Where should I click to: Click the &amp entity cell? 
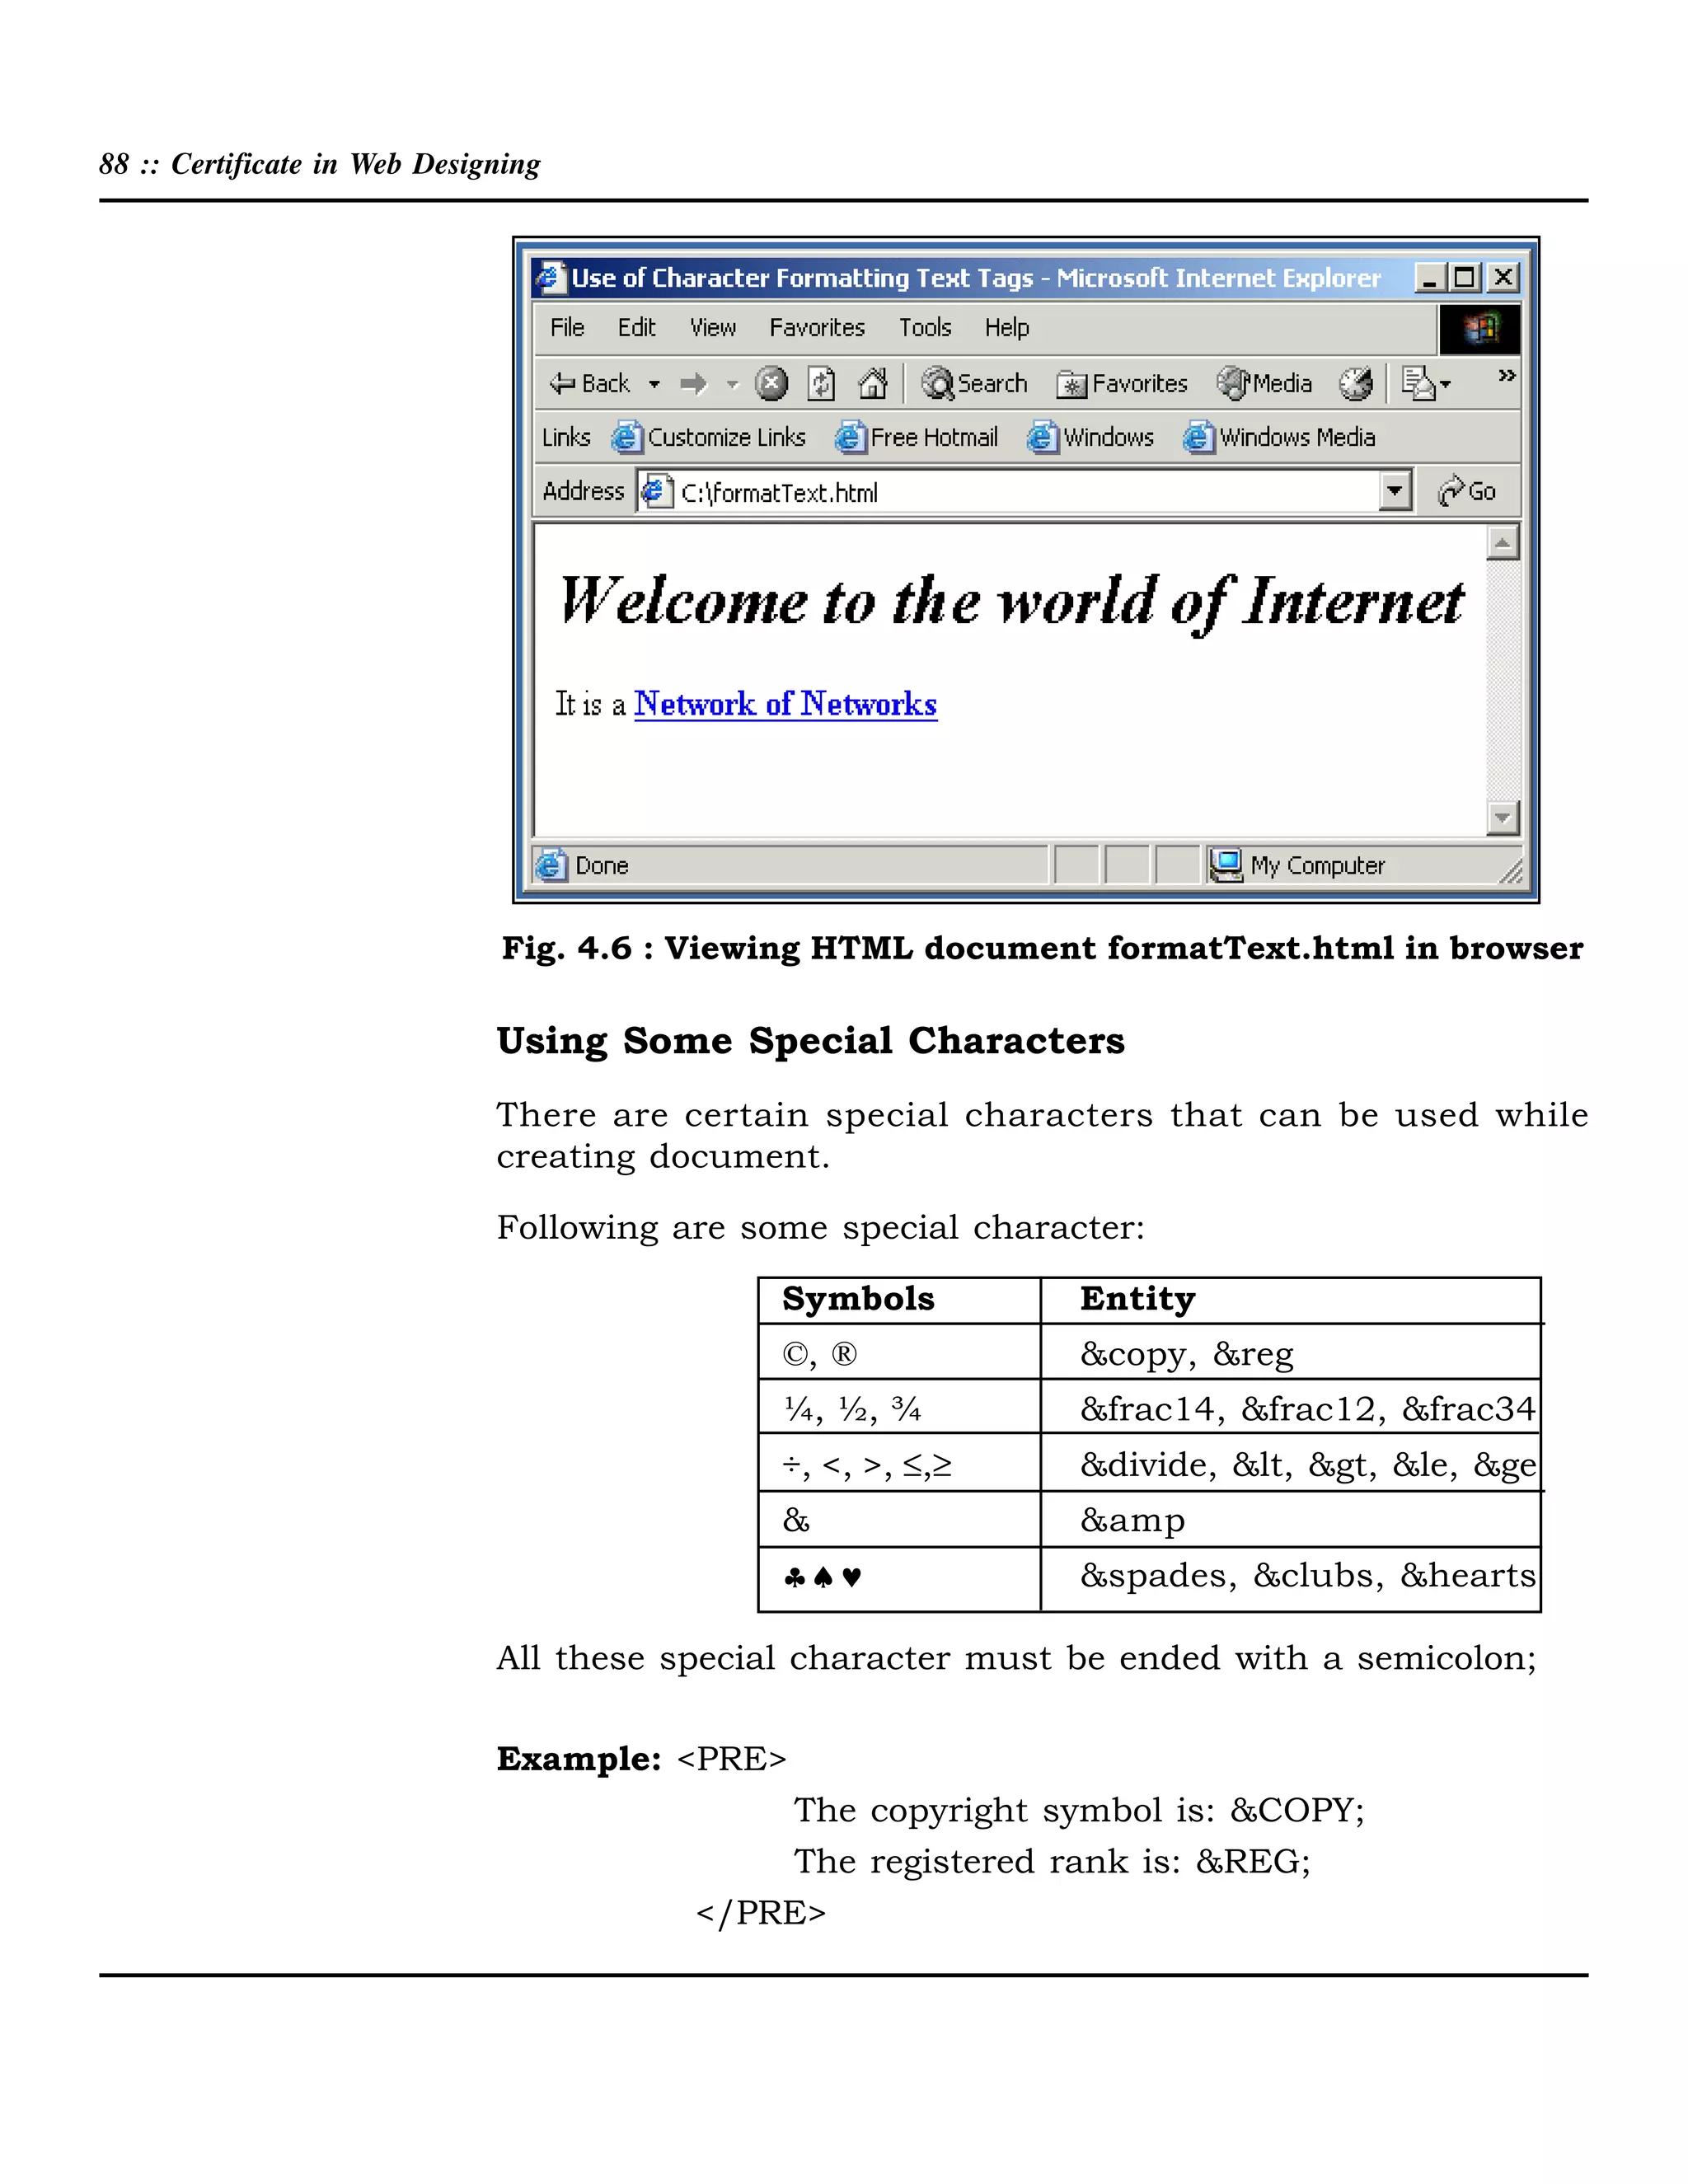click(x=1290, y=1519)
